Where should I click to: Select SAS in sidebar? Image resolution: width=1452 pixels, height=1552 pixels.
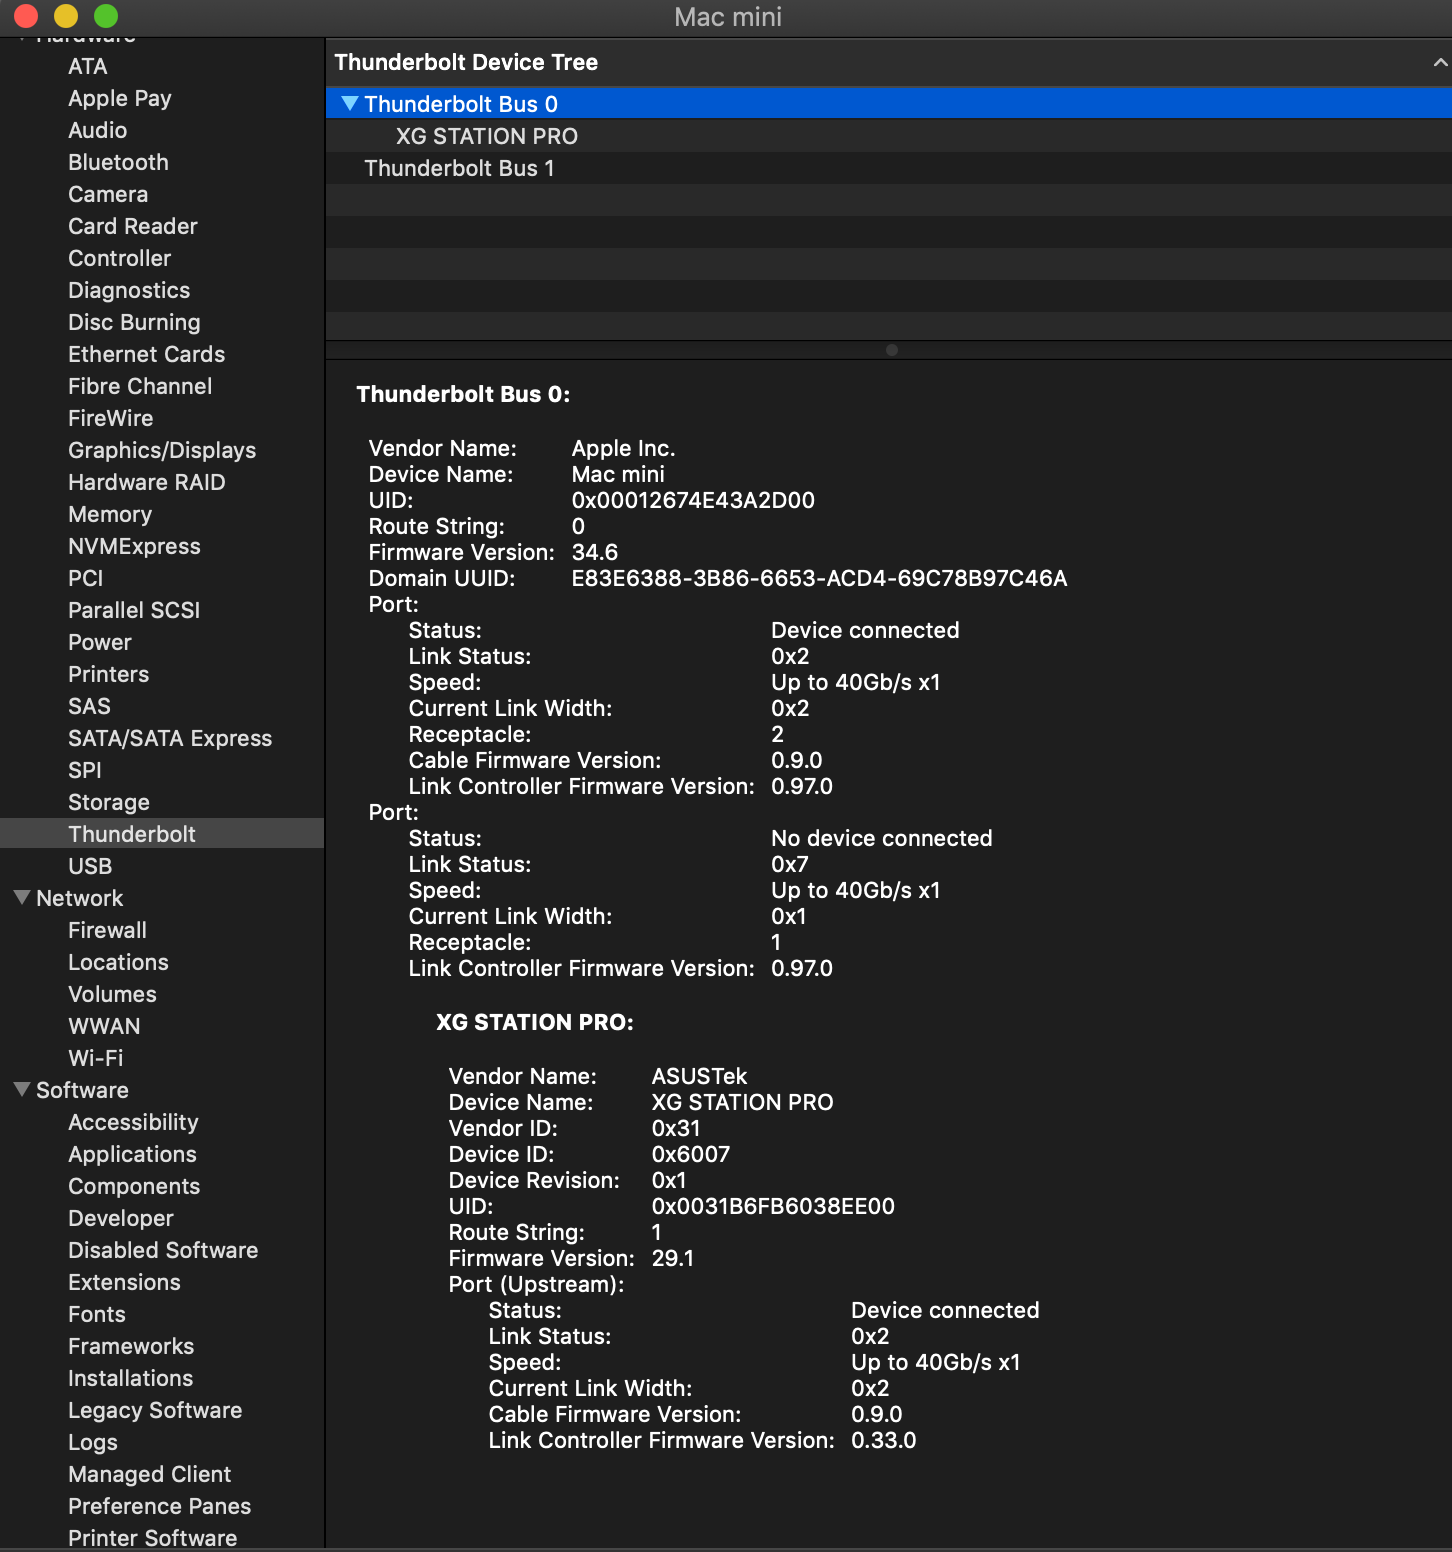[89, 706]
